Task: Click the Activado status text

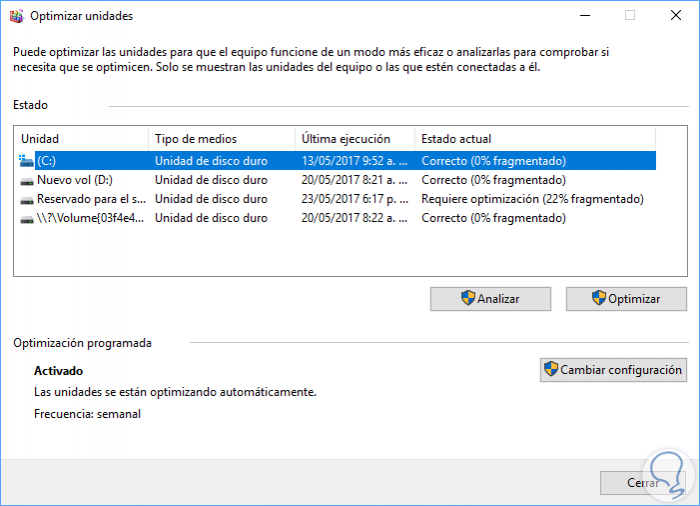Action: [x=58, y=371]
